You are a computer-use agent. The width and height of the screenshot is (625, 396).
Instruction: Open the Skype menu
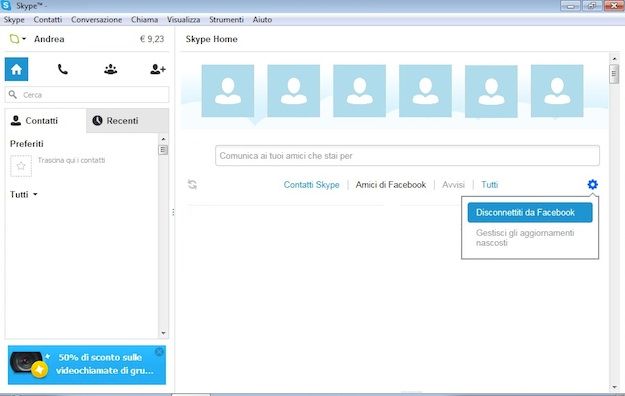pos(14,20)
